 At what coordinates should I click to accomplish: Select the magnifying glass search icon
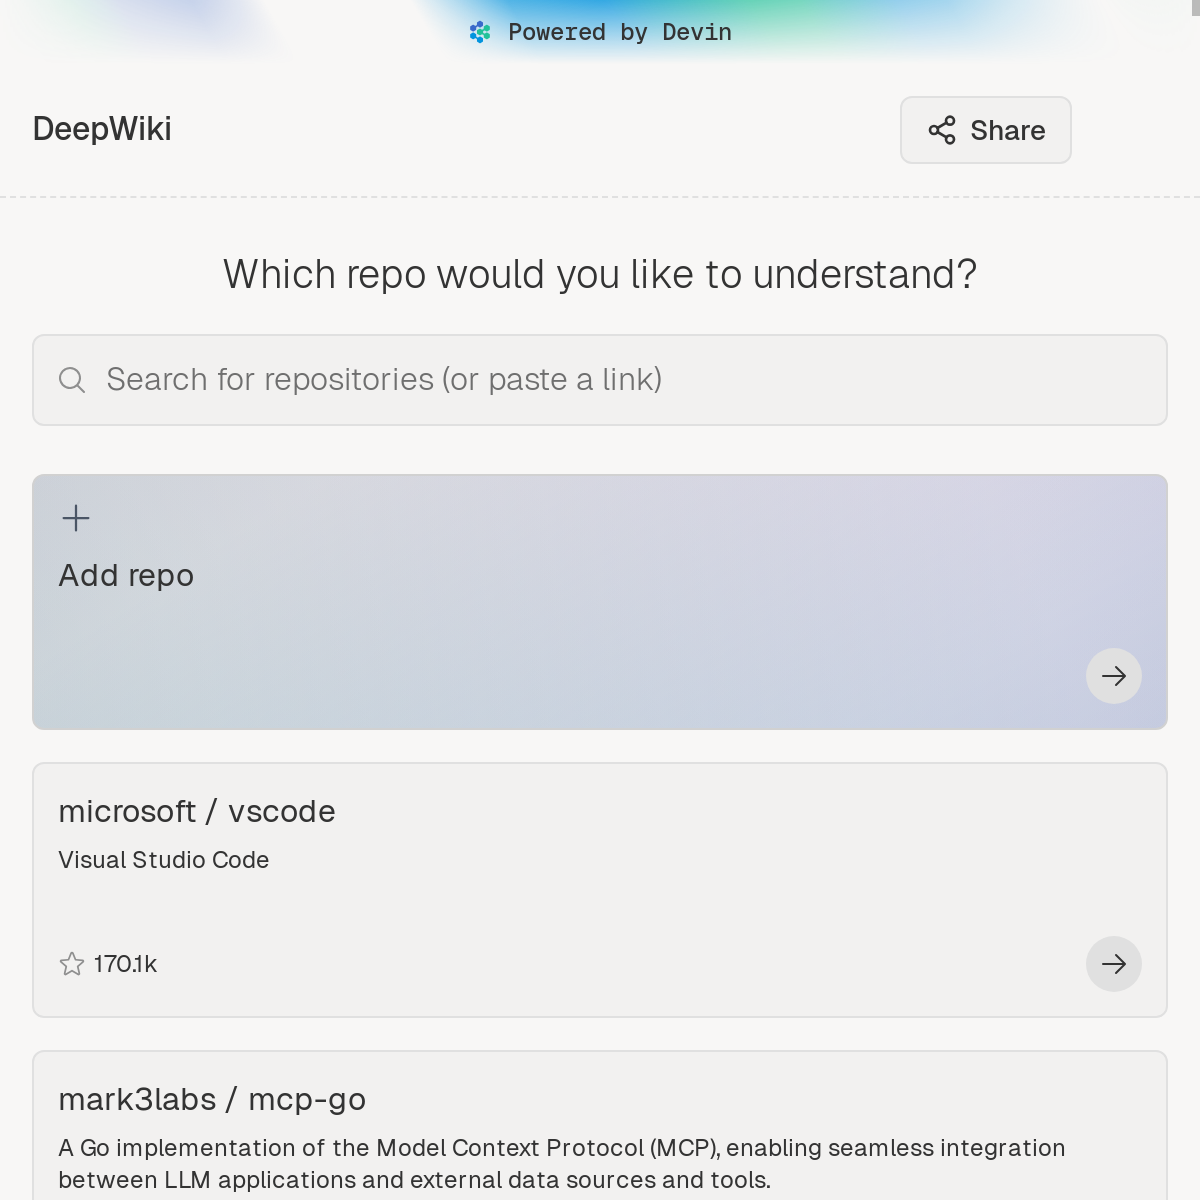coord(72,380)
